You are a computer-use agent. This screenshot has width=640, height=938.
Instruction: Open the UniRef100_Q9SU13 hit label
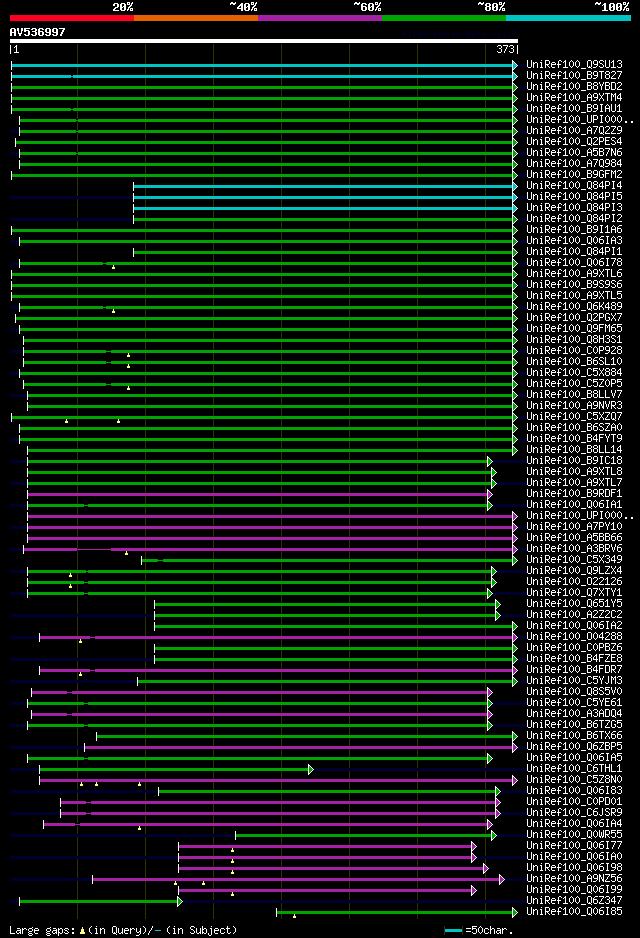(574, 65)
